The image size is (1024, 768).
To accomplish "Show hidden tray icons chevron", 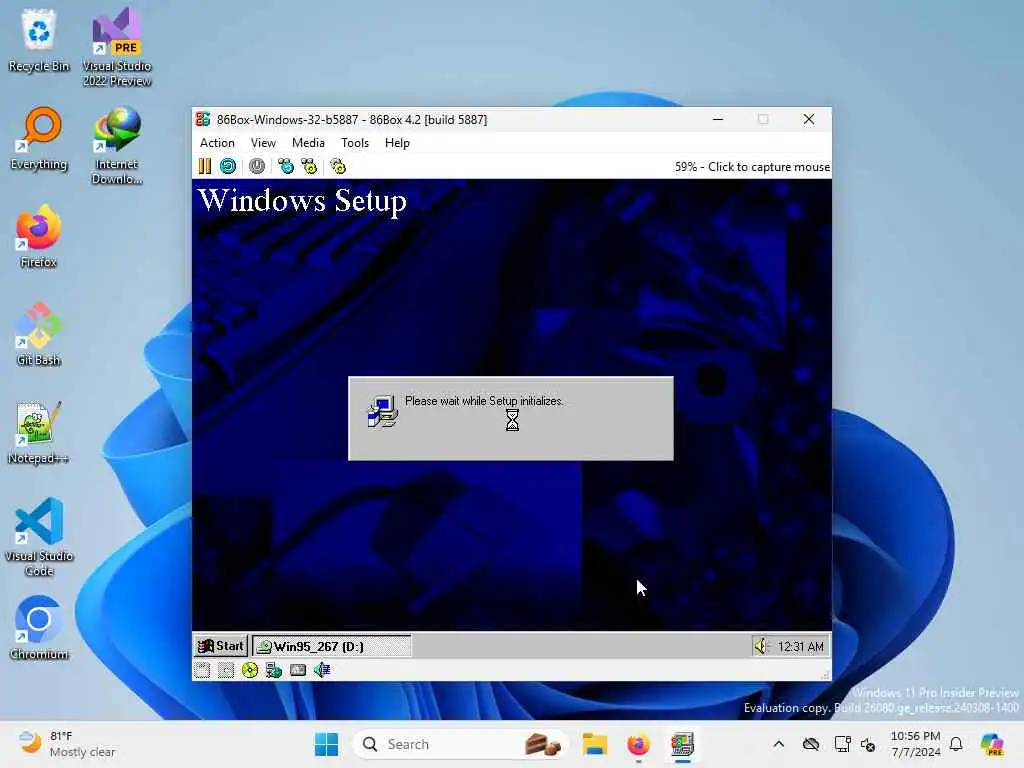I will point(778,744).
